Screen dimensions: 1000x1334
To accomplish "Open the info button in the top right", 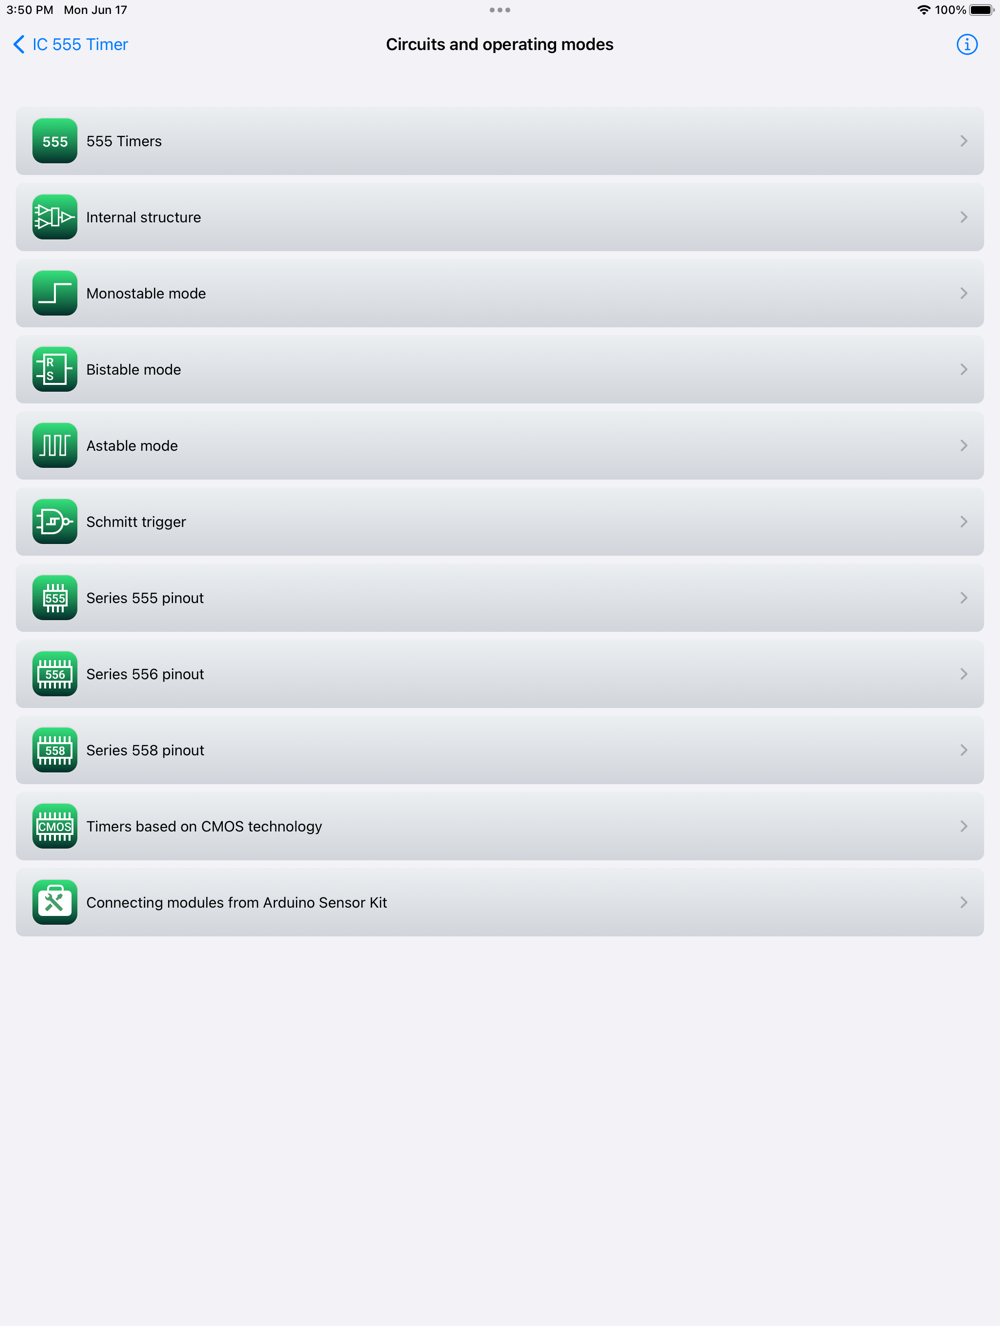I will point(967,44).
